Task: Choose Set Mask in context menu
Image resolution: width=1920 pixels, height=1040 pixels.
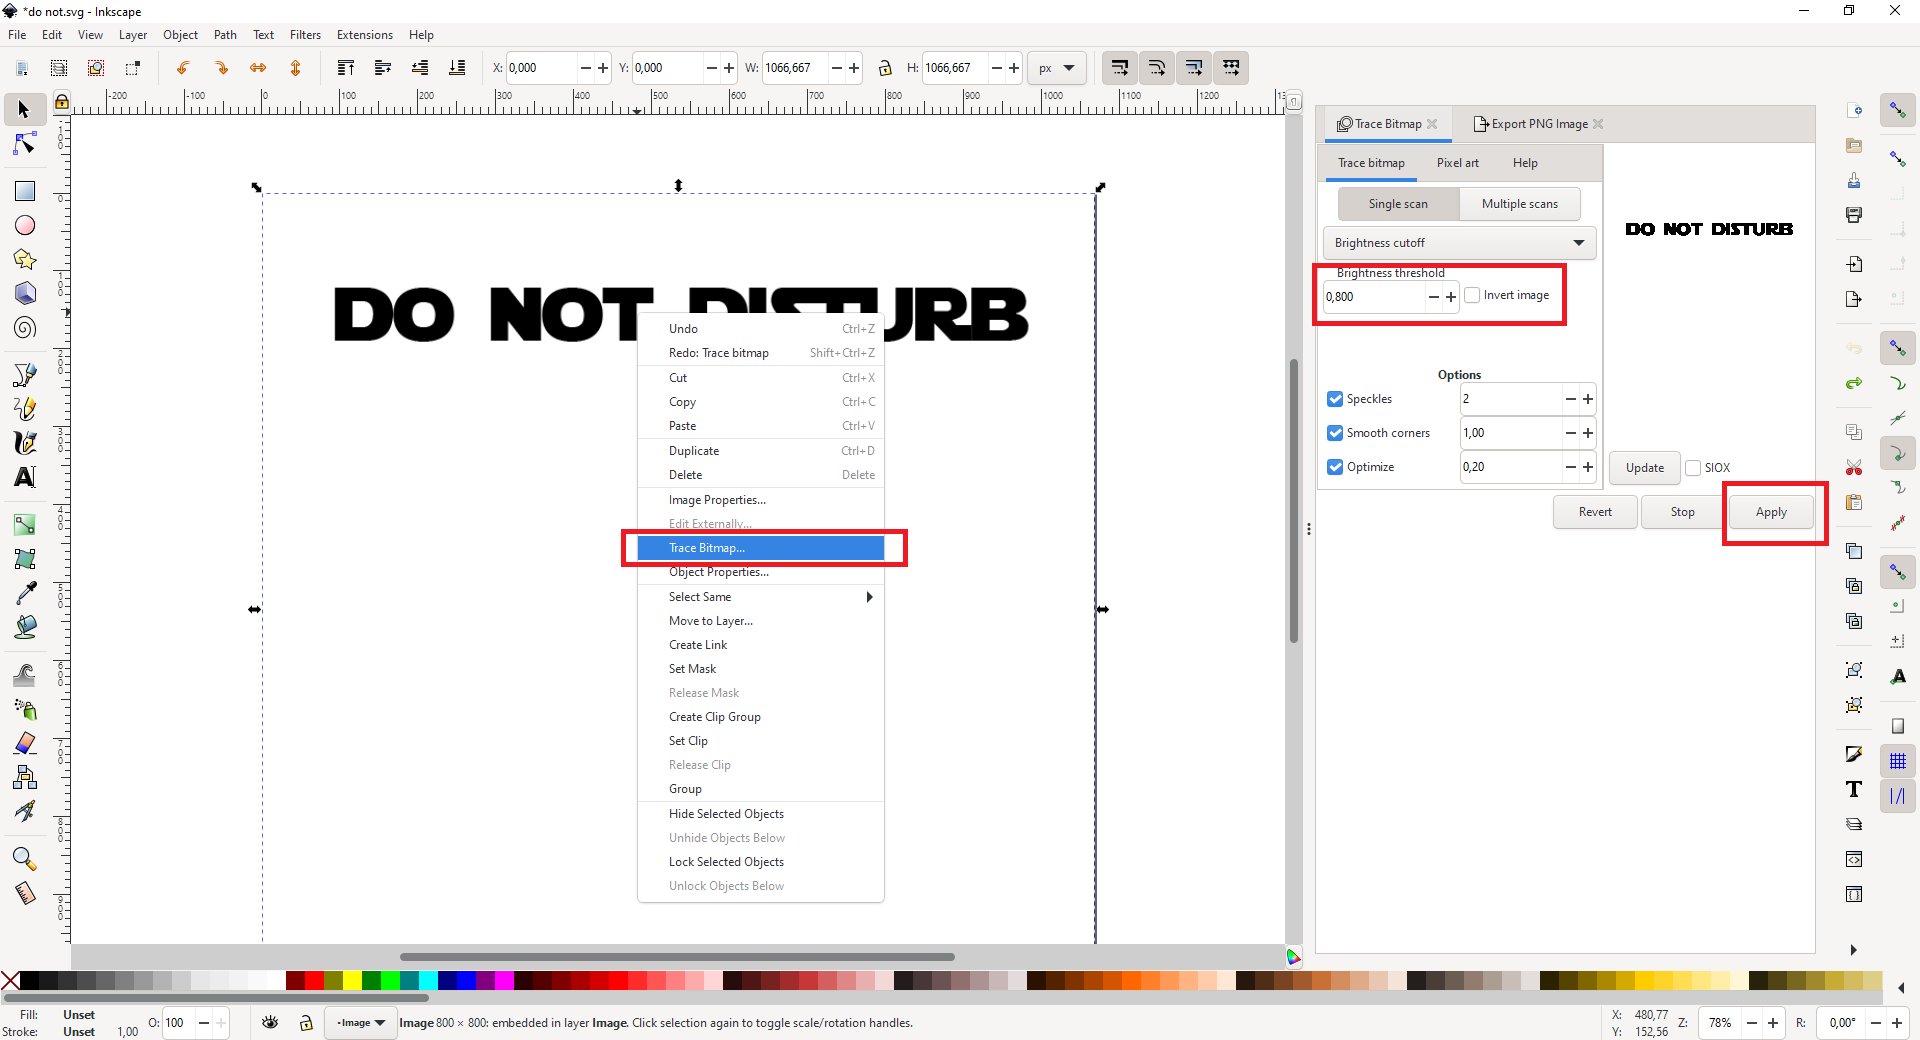Action: click(x=760, y=669)
